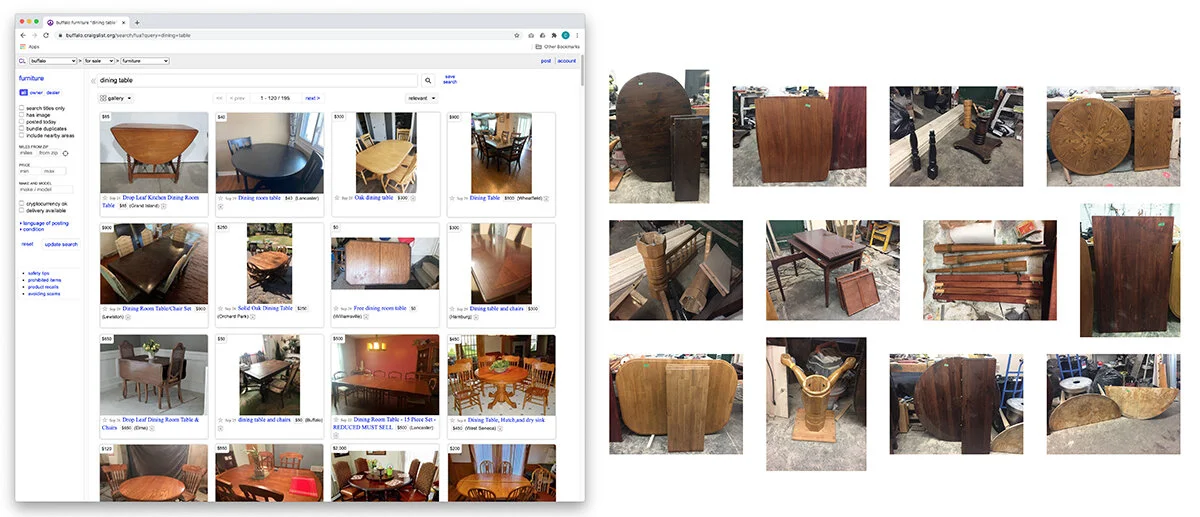Open the safety tips link

click(38, 273)
